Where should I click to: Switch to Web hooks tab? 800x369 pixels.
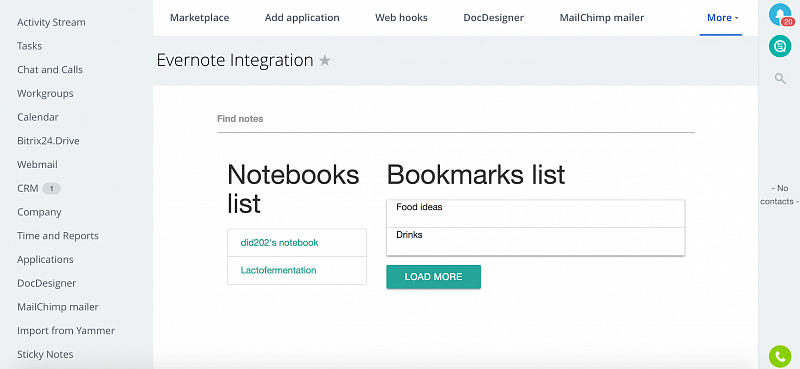[x=402, y=18]
